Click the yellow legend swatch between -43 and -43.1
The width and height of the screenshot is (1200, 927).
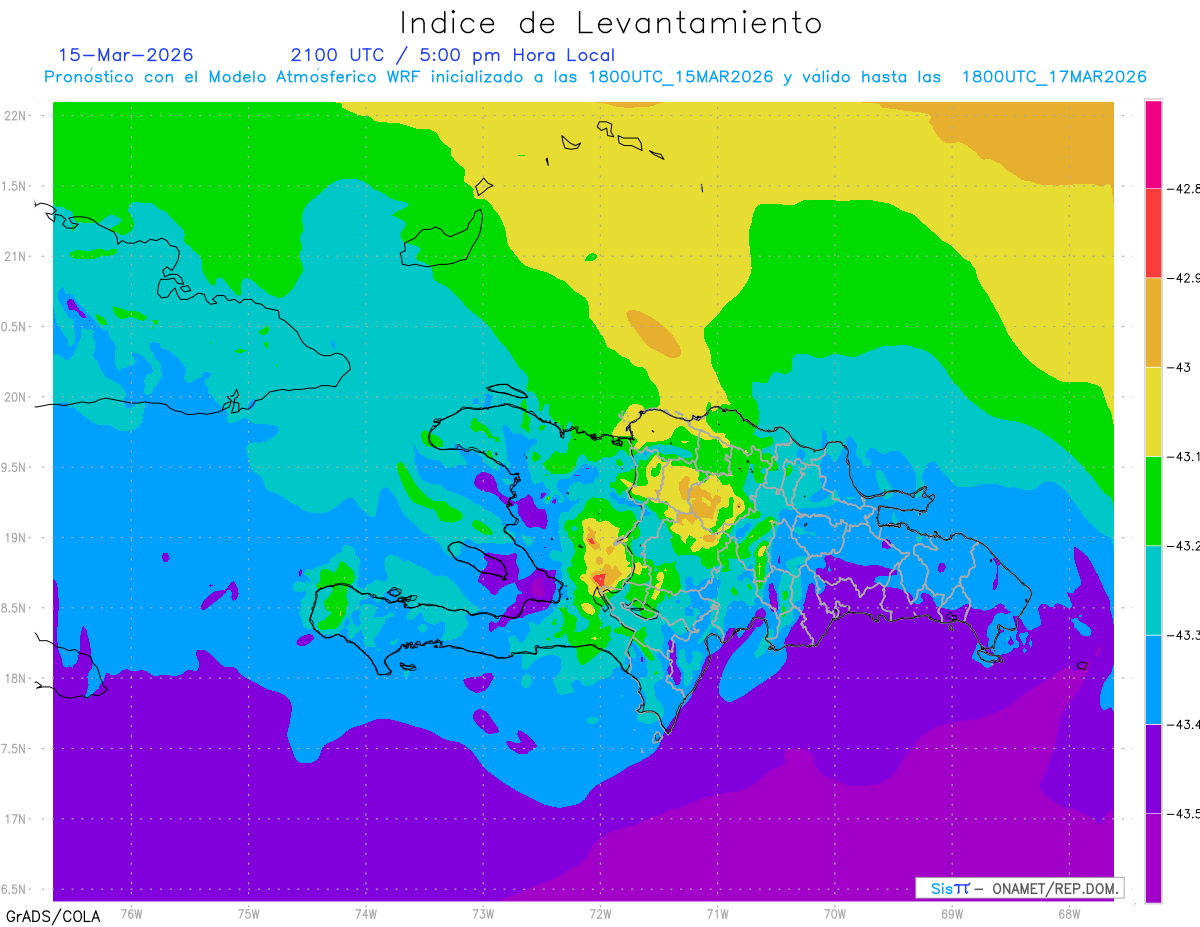(1153, 412)
